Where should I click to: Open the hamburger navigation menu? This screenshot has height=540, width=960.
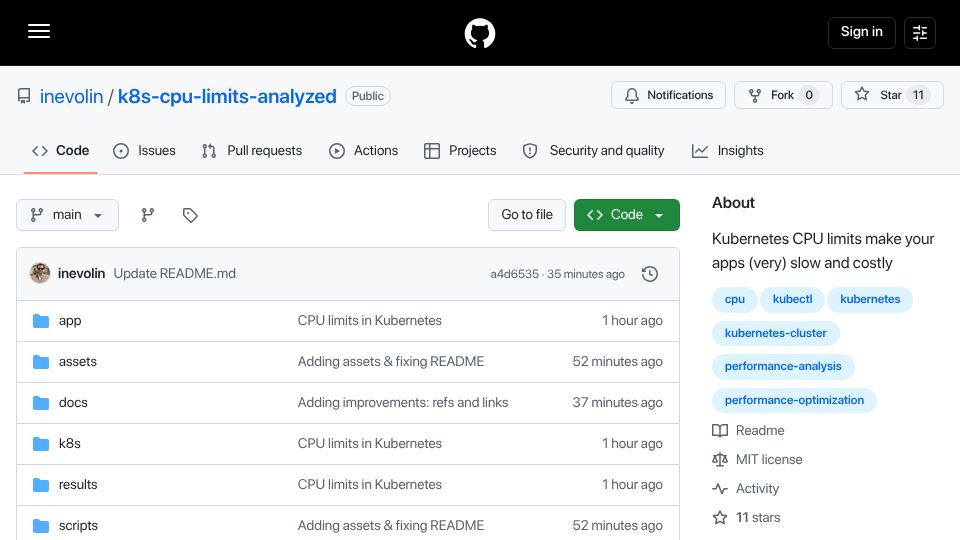click(39, 31)
